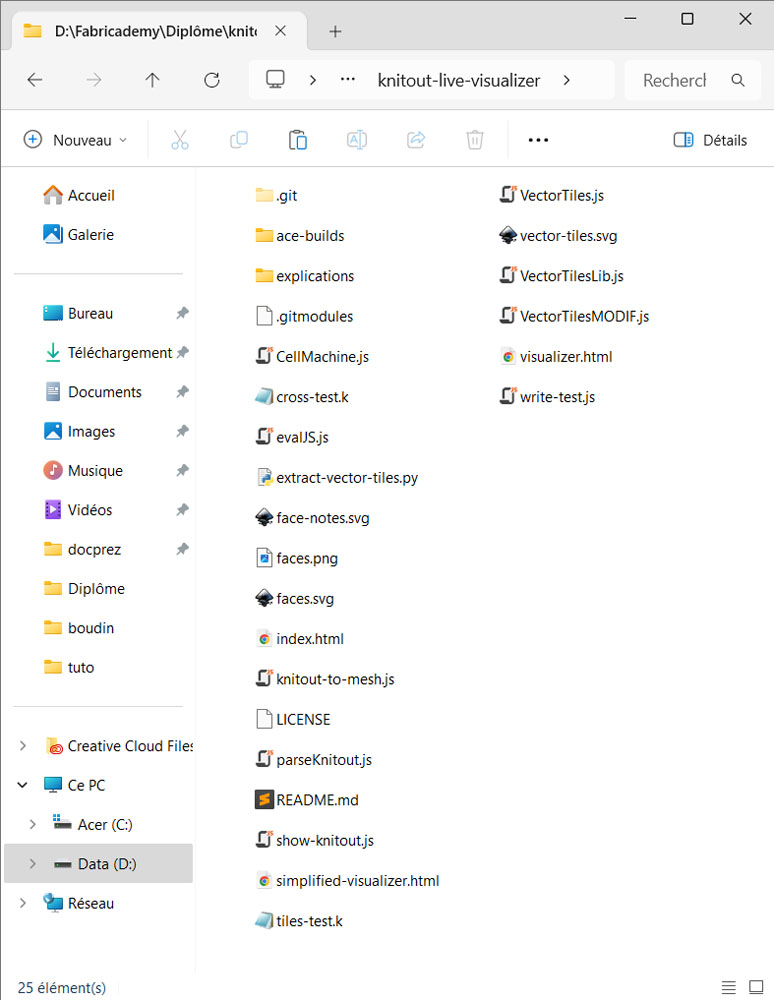Click the search magnifier icon
Image resolution: width=774 pixels, height=1000 pixels.
tap(738, 80)
